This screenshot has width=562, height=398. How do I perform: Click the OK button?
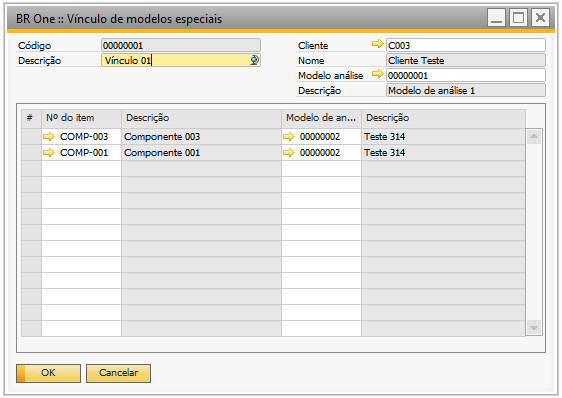(48, 373)
